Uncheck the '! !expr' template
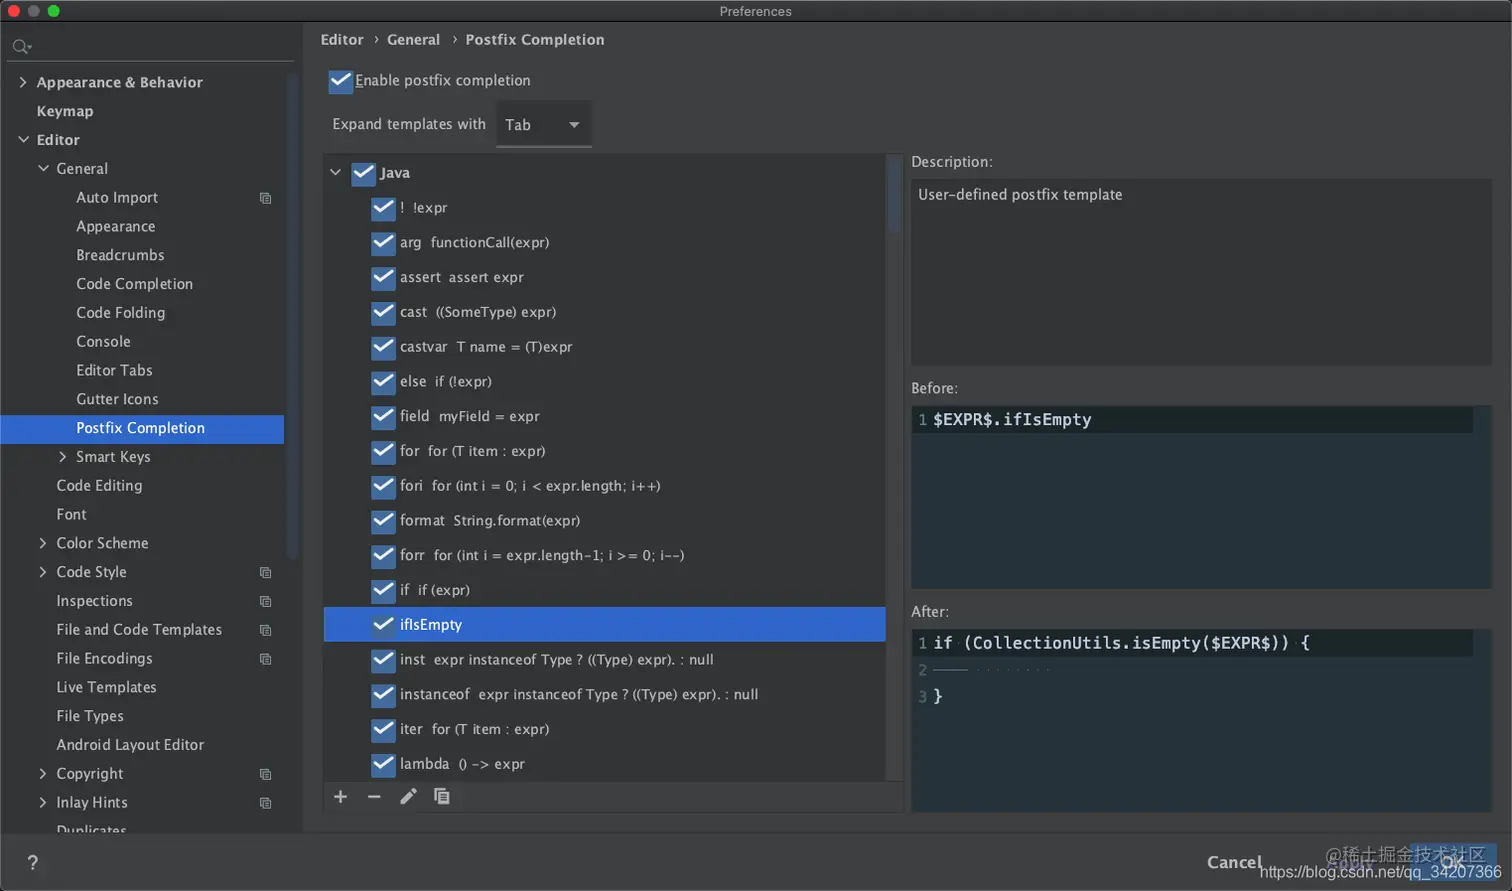This screenshot has height=891, width=1512. coord(383,208)
